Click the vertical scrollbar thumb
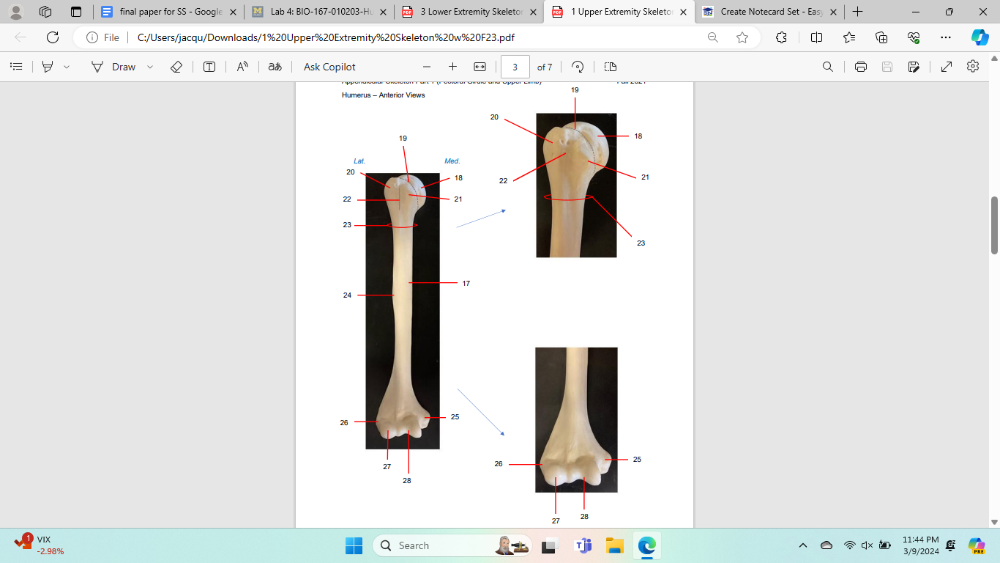The height and width of the screenshot is (563, 1000). pyautogui.click(x=994, y=225)
